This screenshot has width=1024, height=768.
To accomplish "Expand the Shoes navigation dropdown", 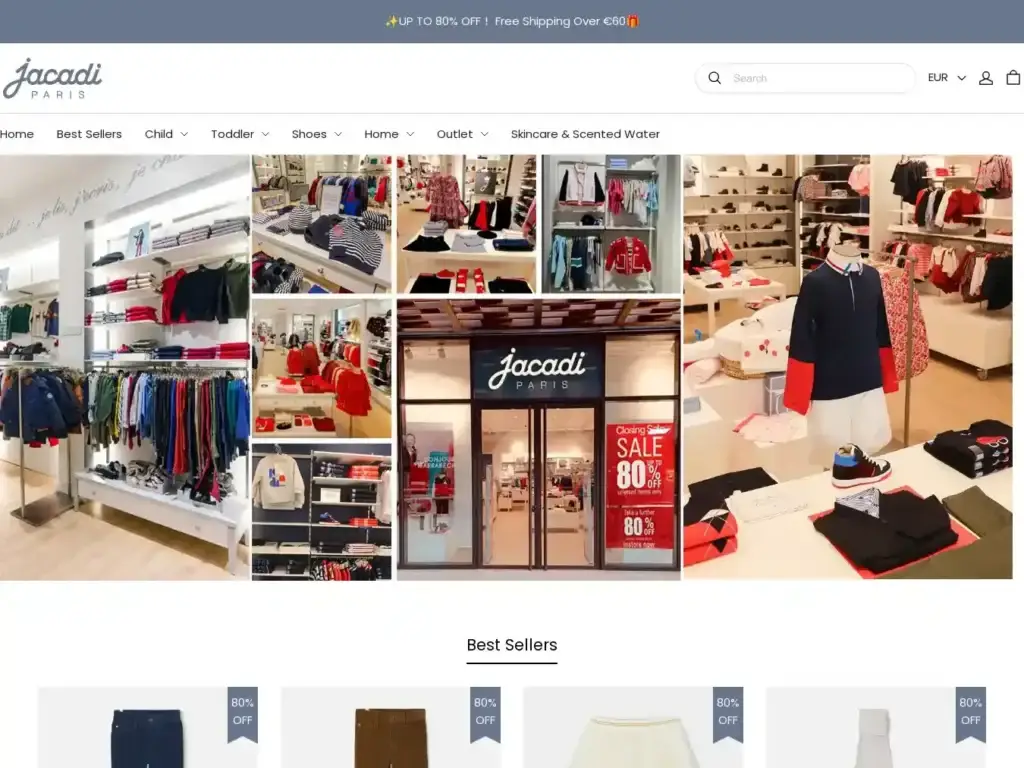I will pos(314,133).
